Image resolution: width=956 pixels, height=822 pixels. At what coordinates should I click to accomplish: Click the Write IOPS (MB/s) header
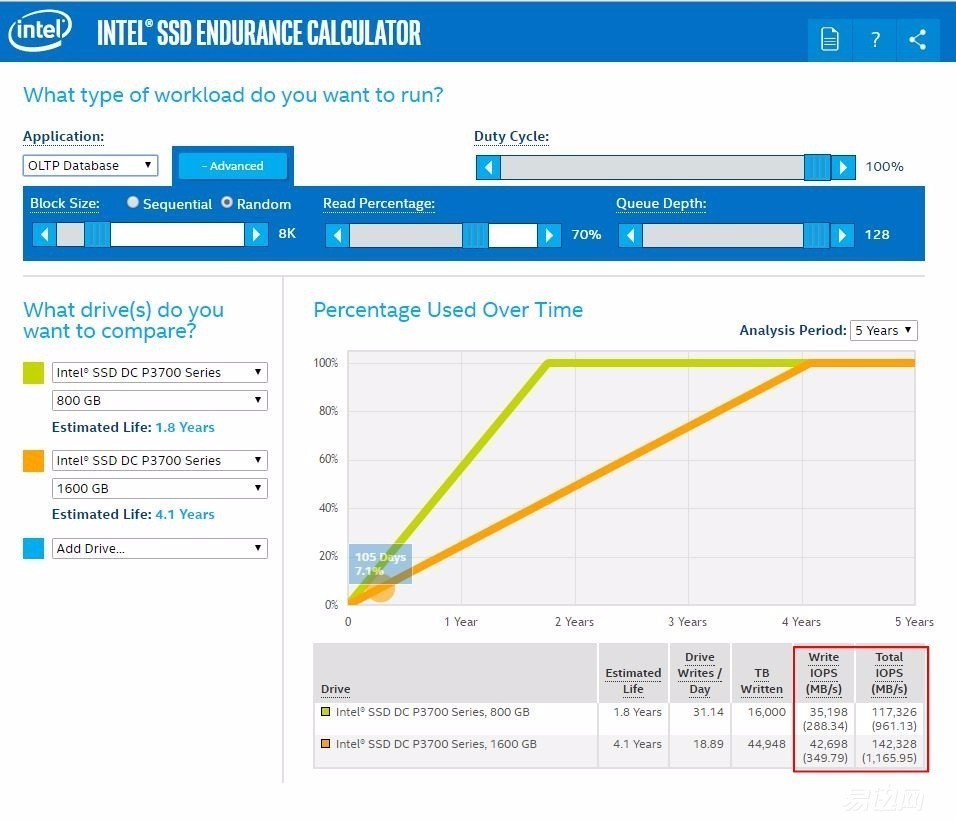824,673
